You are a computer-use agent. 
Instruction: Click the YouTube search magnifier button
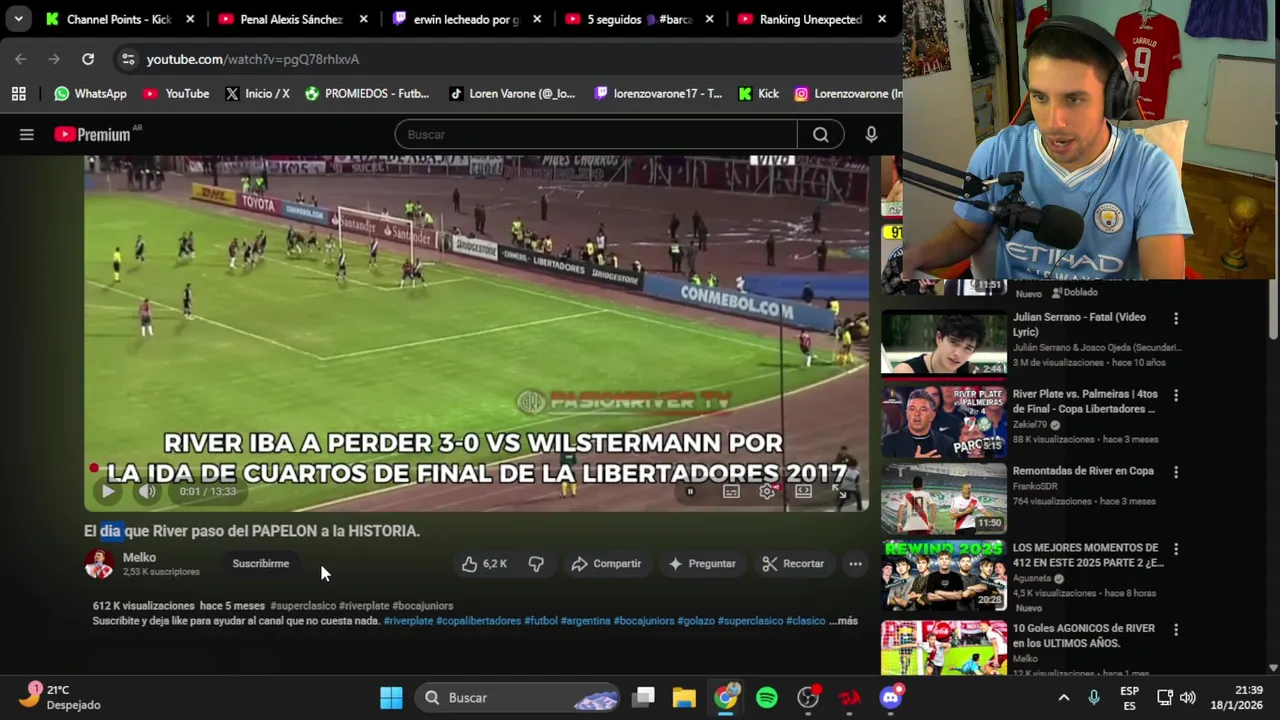820,134
